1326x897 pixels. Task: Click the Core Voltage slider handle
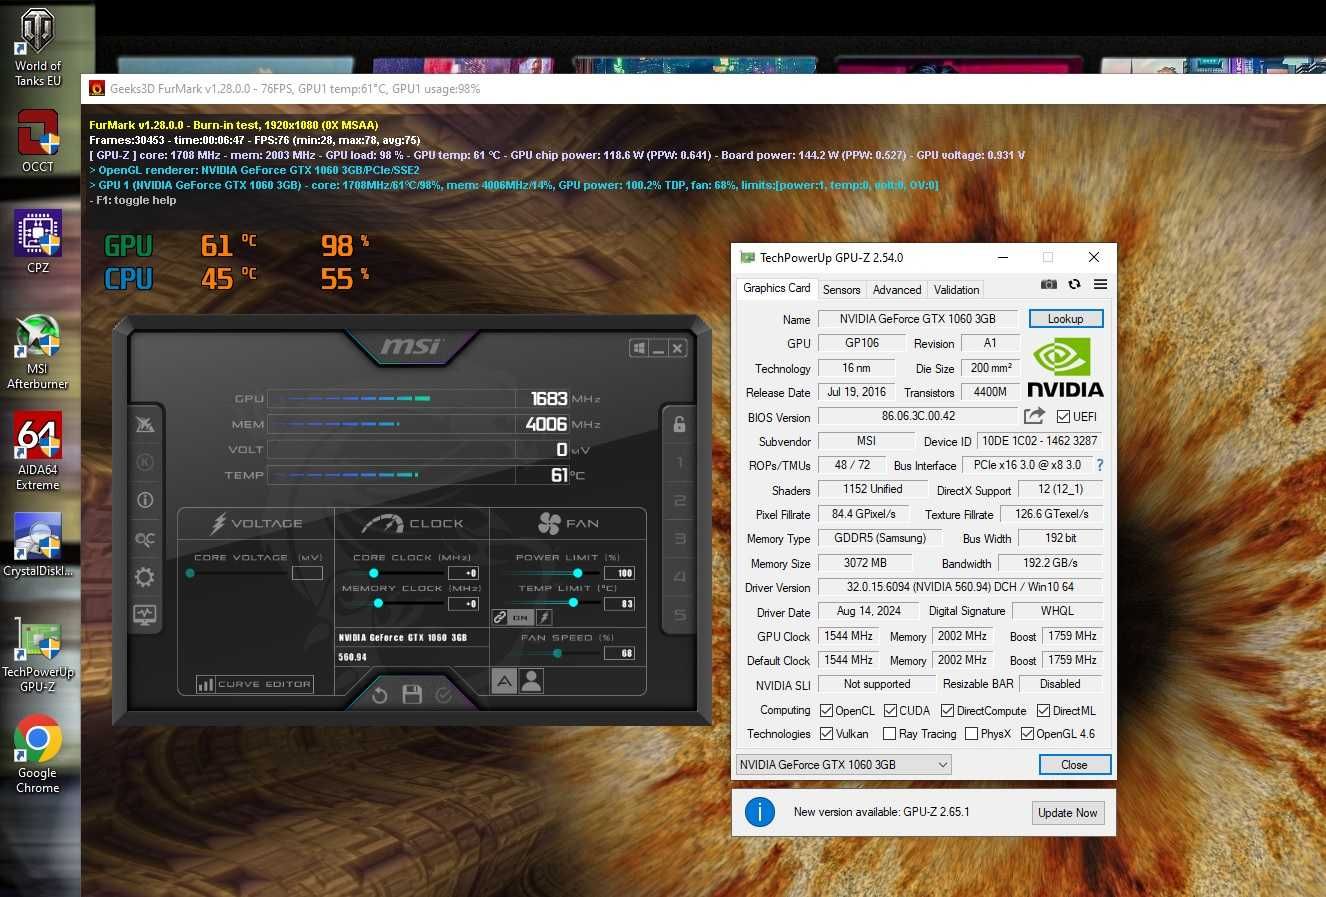pyautogui.click(x=190, y=573)
